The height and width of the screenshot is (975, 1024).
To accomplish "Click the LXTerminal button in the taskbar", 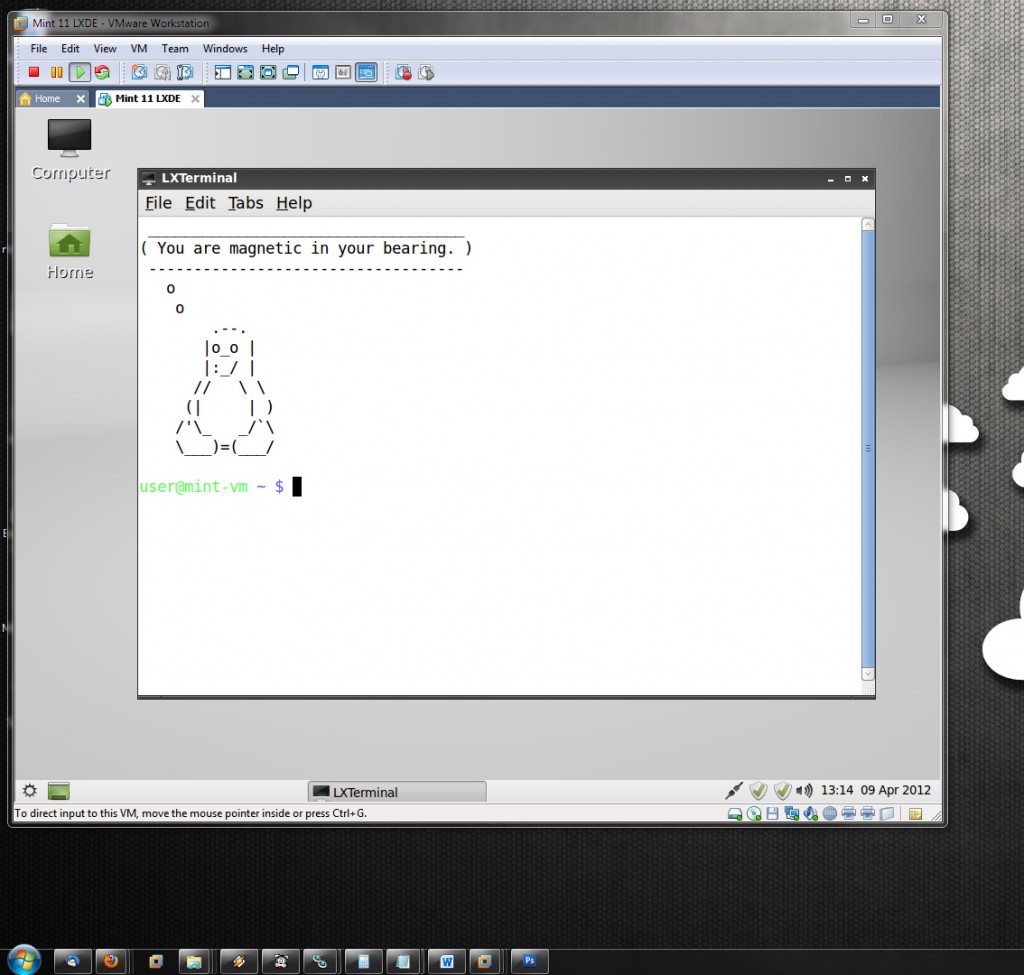I will pos(397,792).
